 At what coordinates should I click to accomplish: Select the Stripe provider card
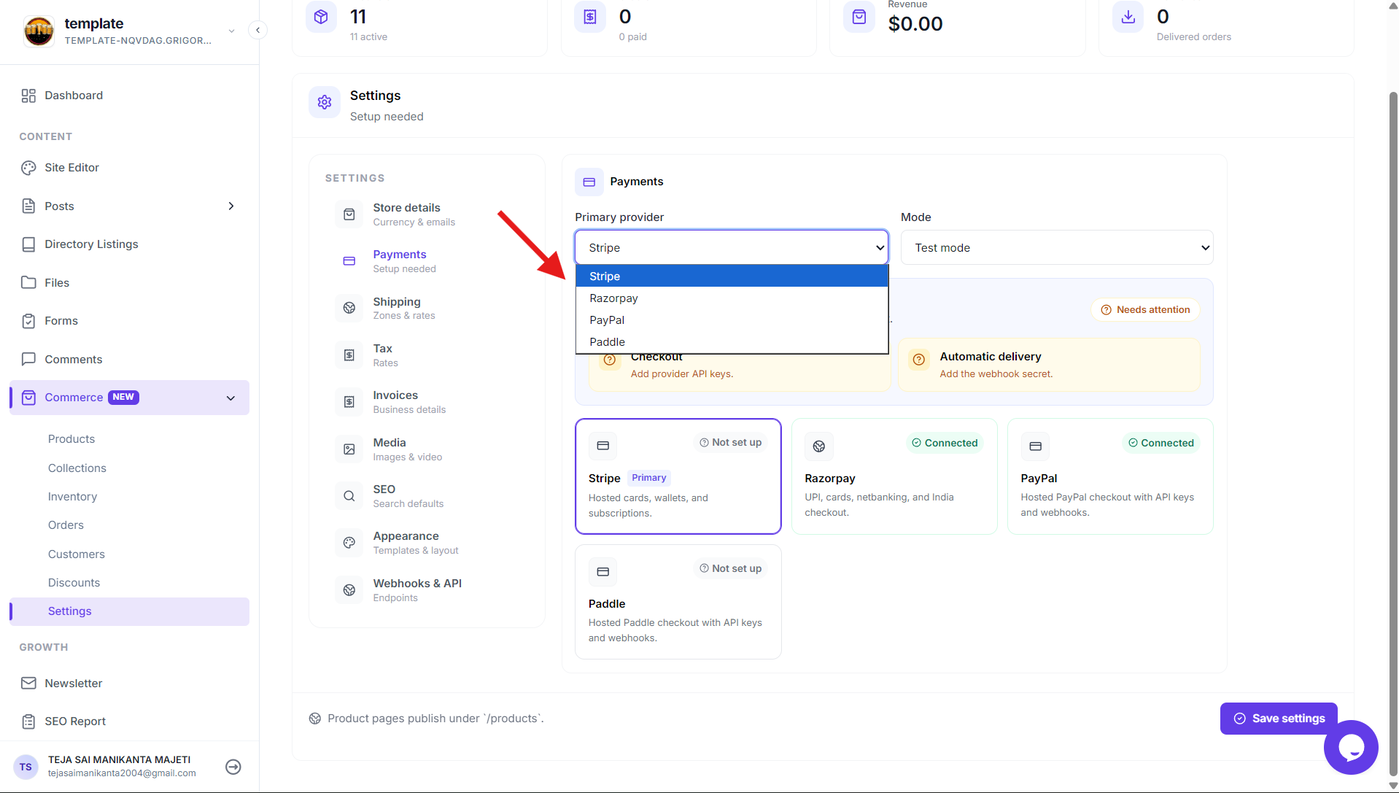click(x=678, y=476)
